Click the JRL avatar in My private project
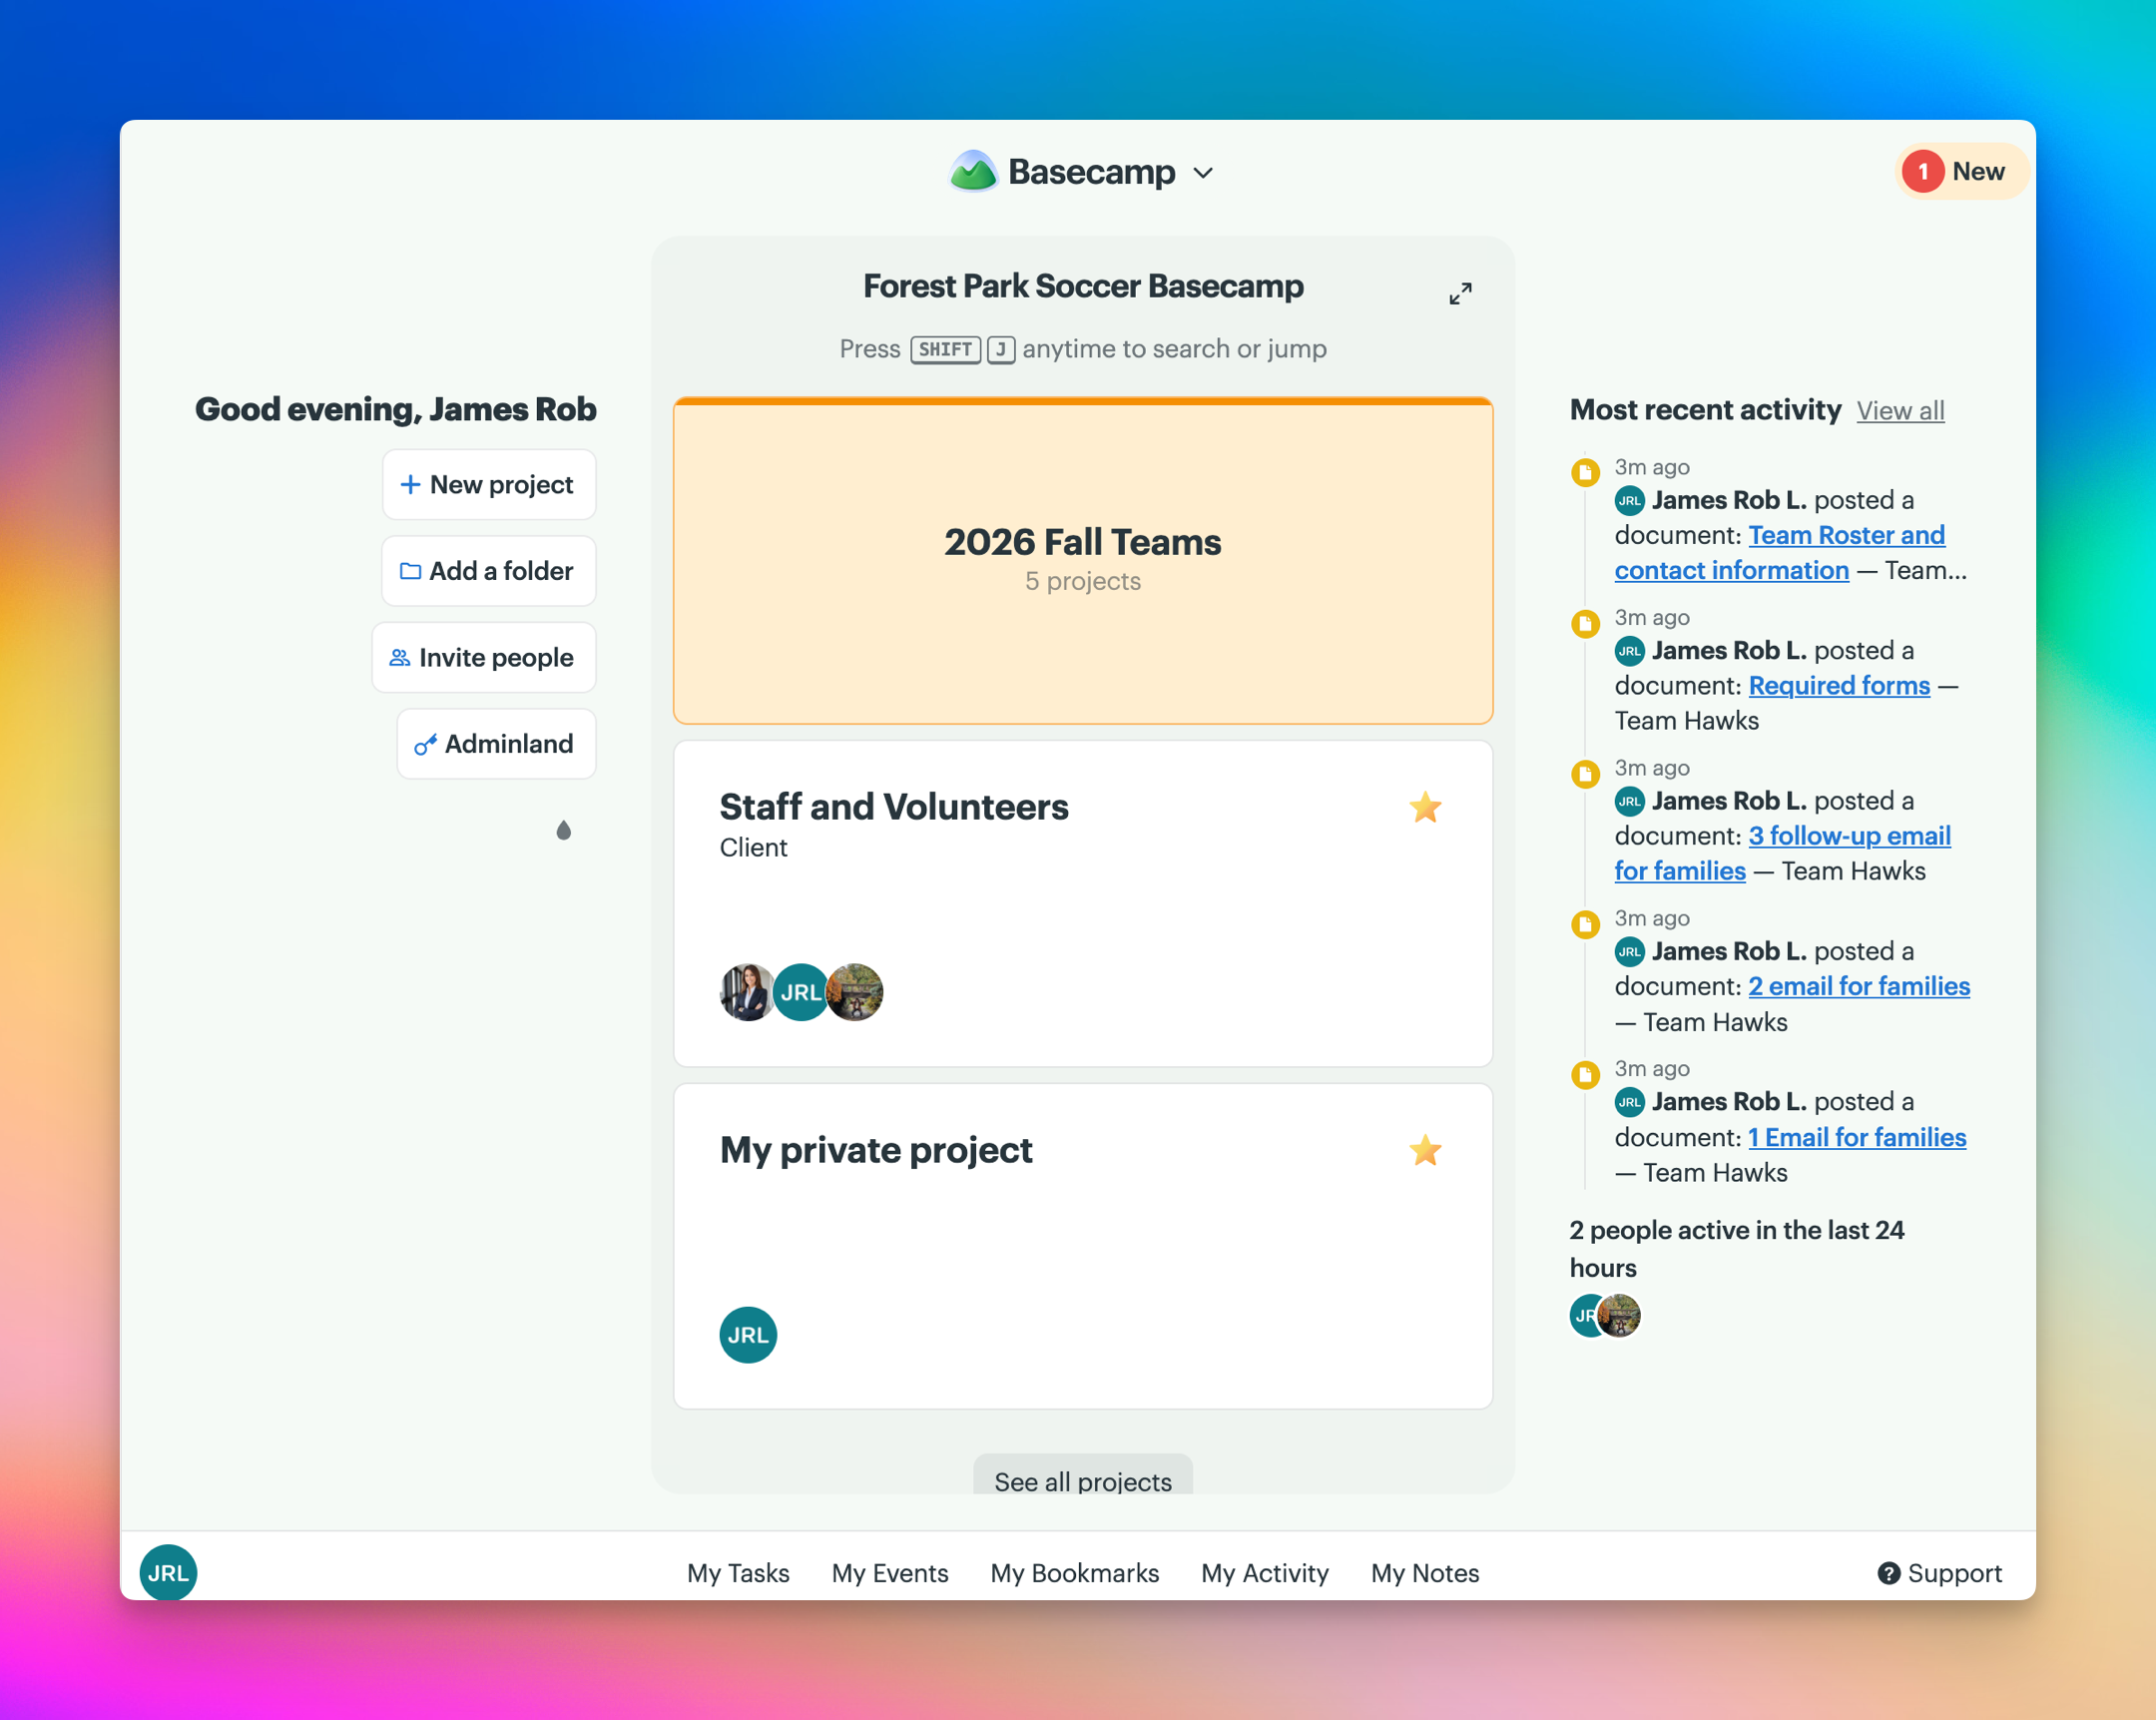Image resolution: width=2156 pixels, height=1720 pixels. [748, 1335]
